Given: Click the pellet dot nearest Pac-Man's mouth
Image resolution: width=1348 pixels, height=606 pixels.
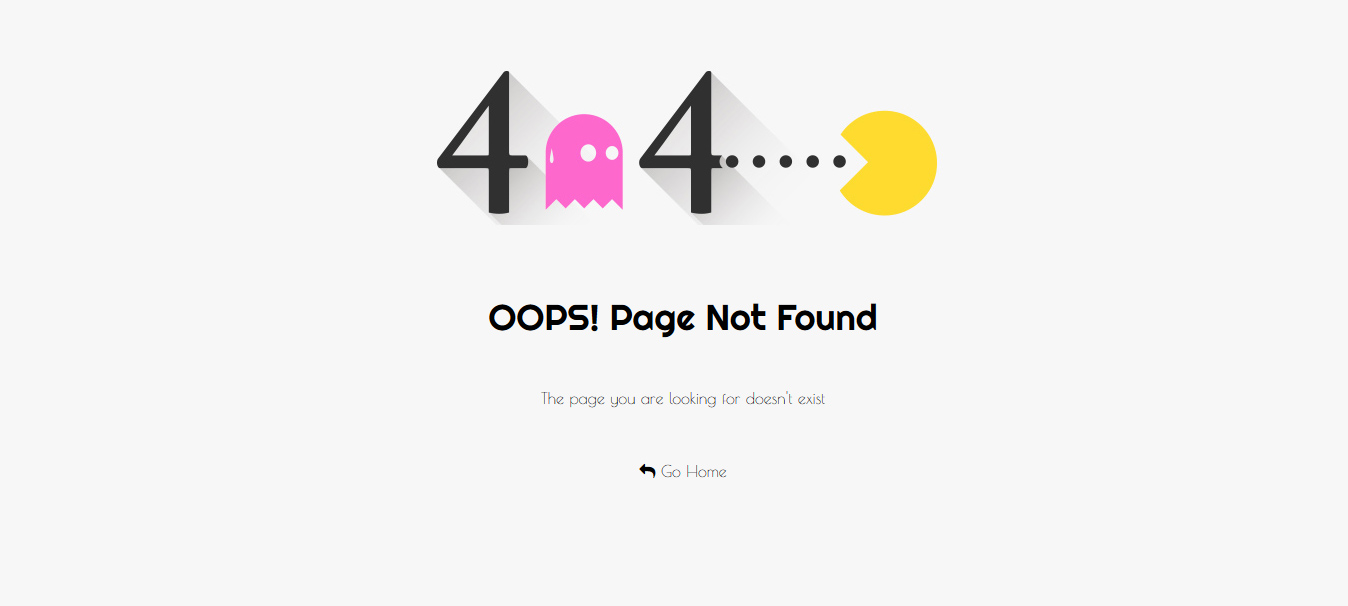Looking at the screenshot, I should point(839,161).
